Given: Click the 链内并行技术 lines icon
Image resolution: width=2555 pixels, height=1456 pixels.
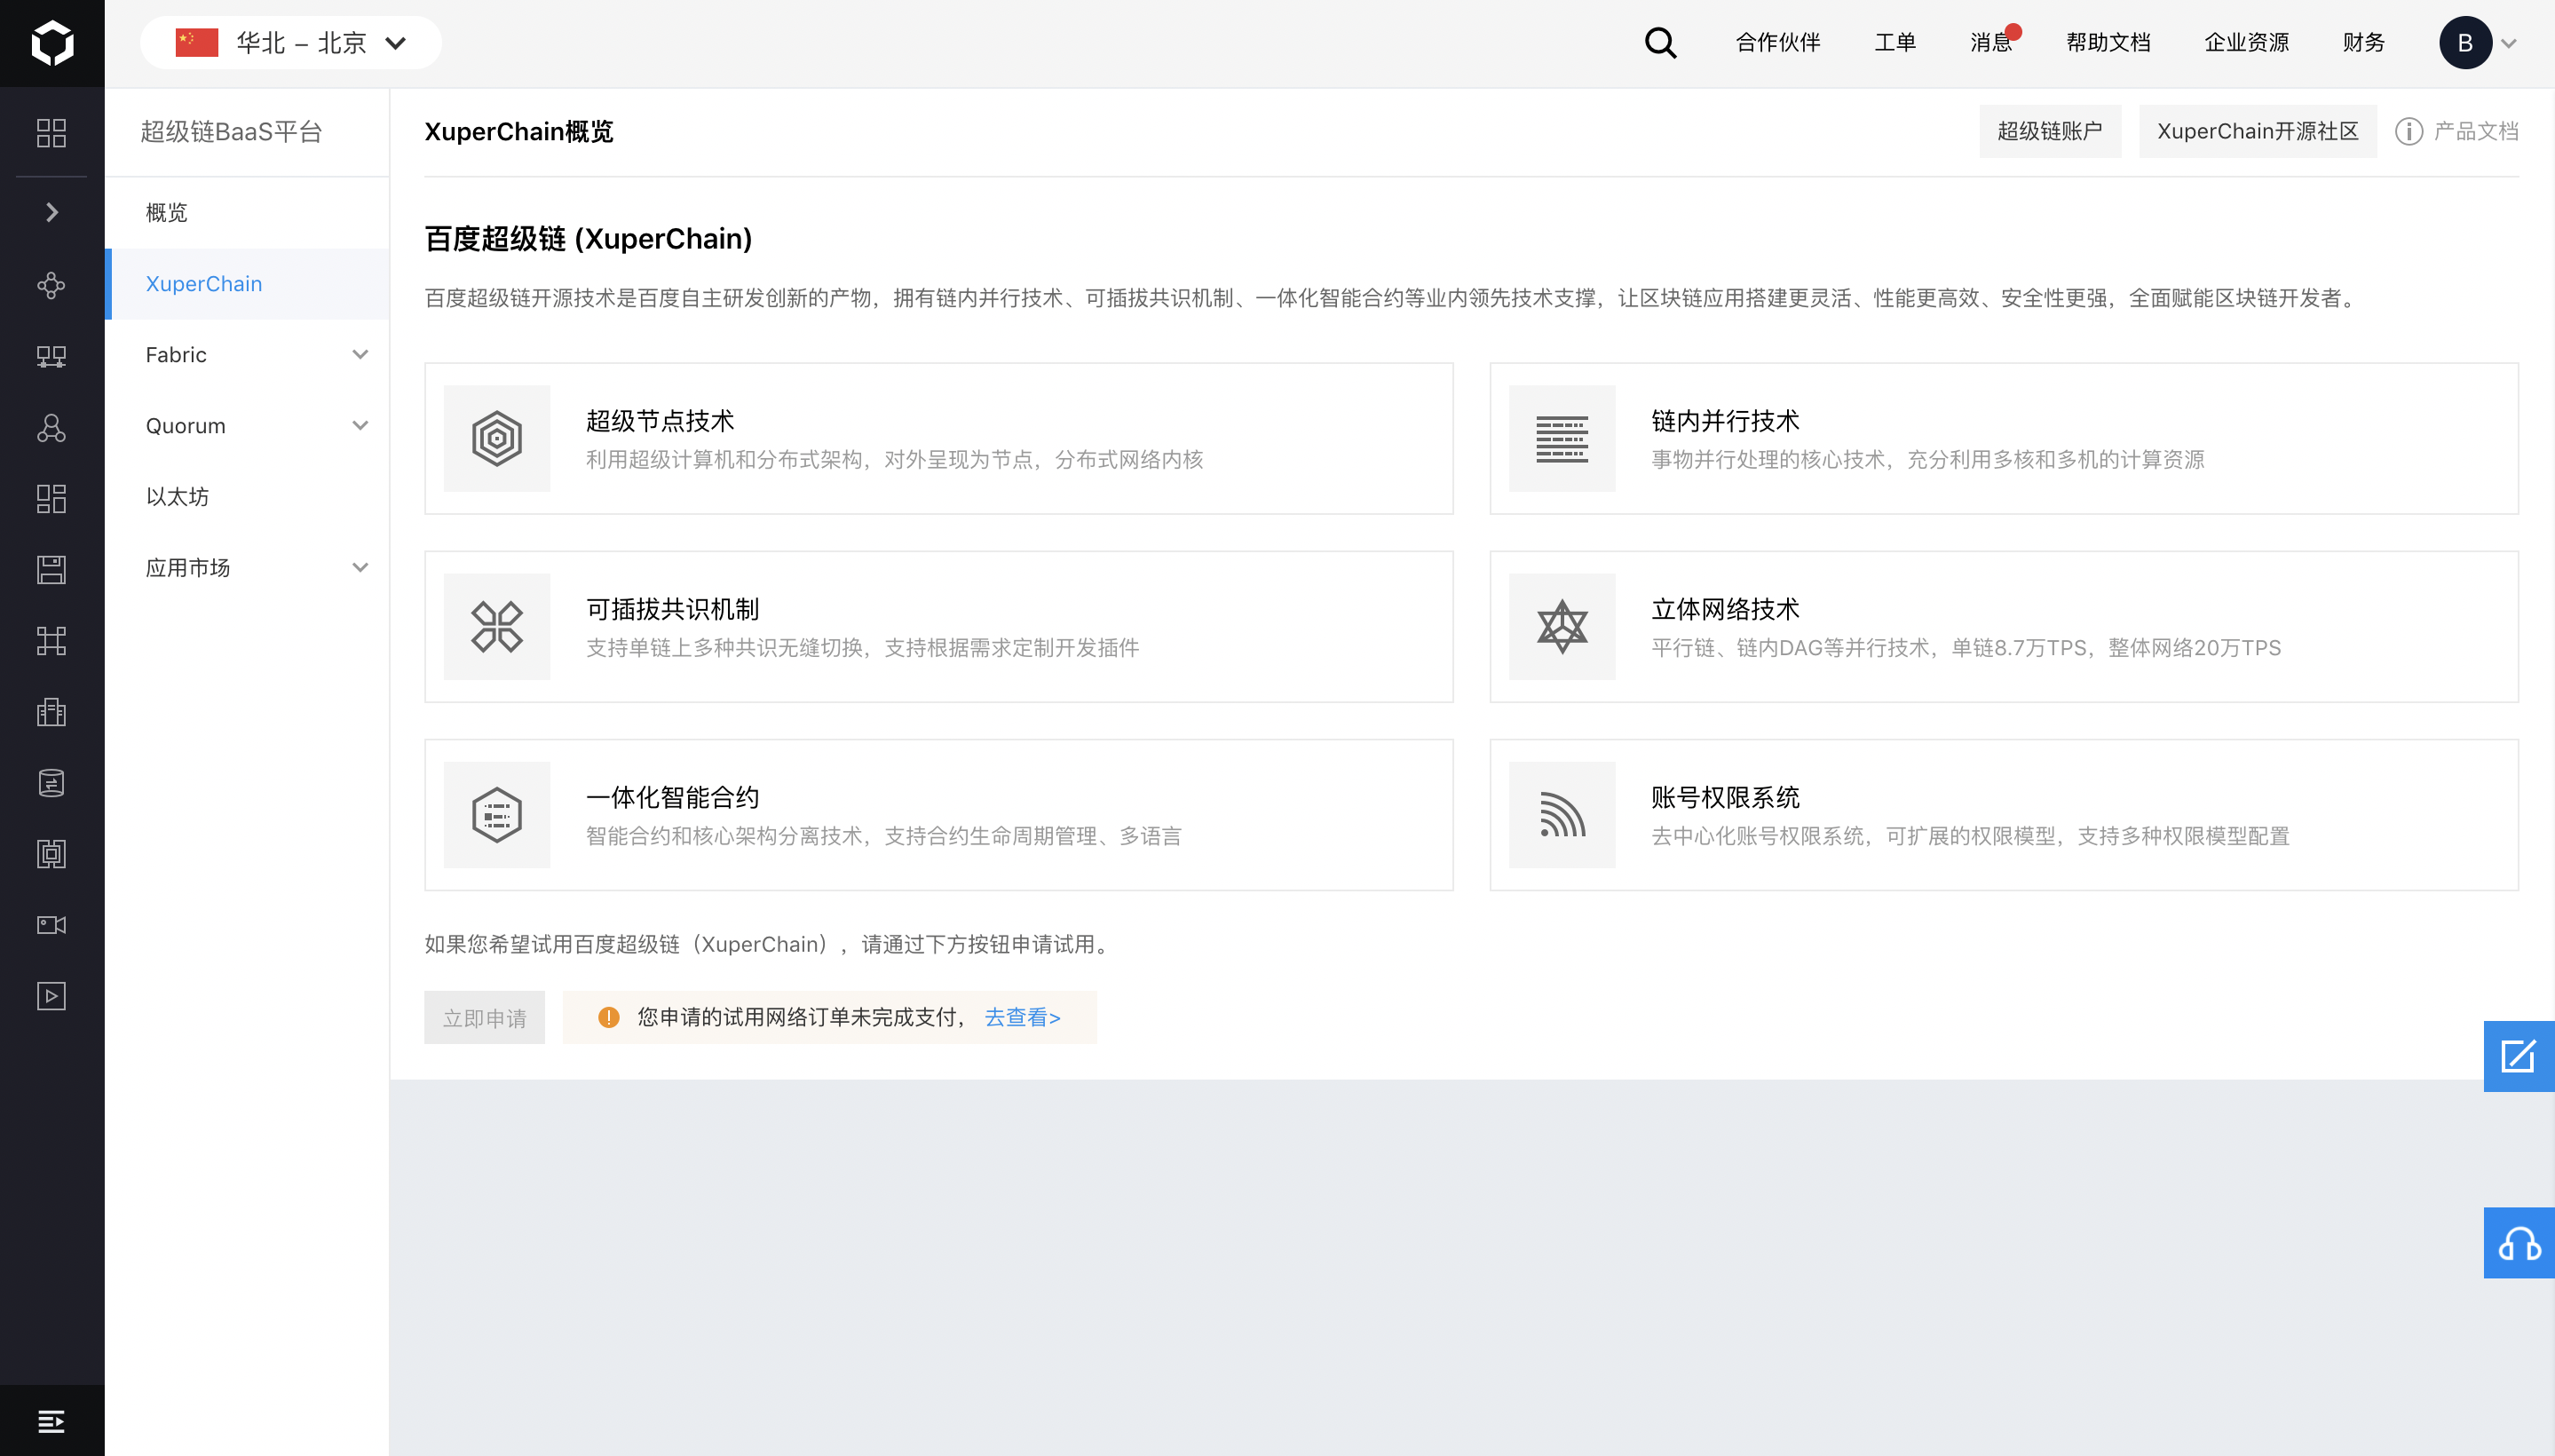Looking at the screenshot, I should click(x=1561, y=438).
